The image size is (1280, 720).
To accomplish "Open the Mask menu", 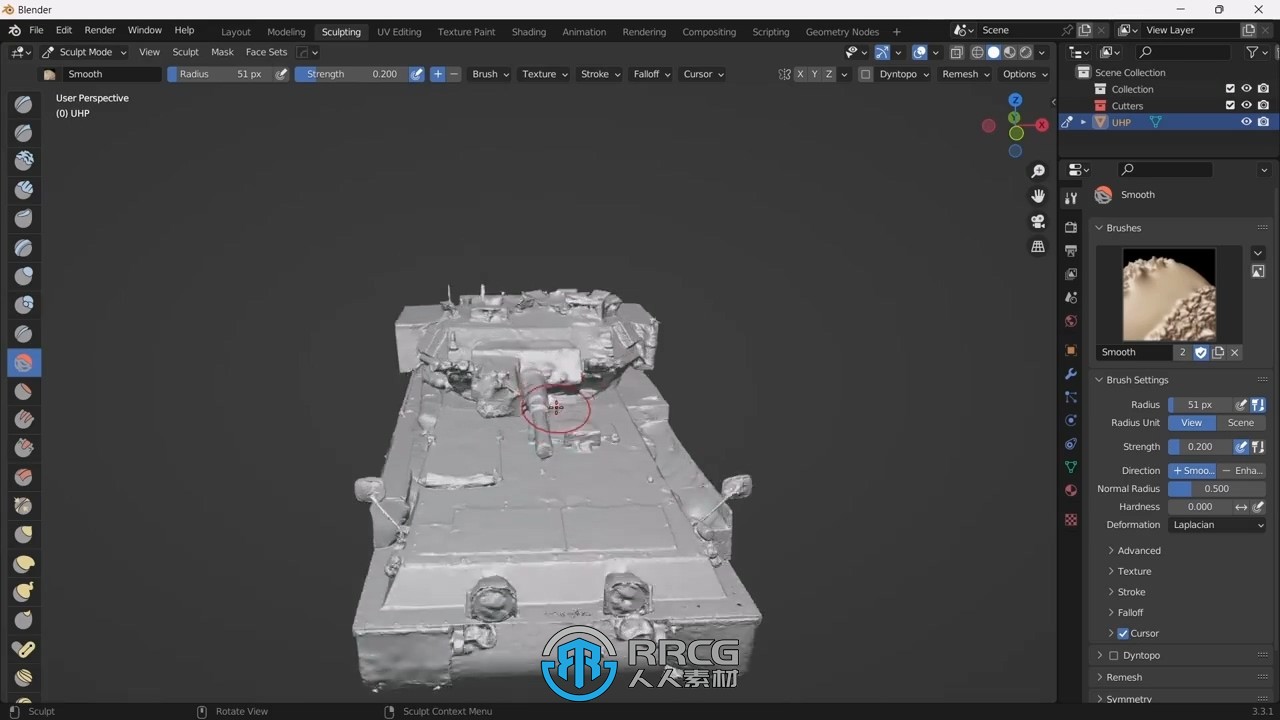I will coord(222,52).
